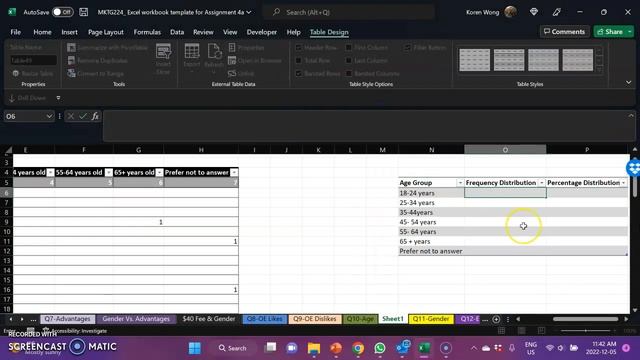
Task: Open Percentage Distribution filter dropdown
Action: (x=624, y=183)
